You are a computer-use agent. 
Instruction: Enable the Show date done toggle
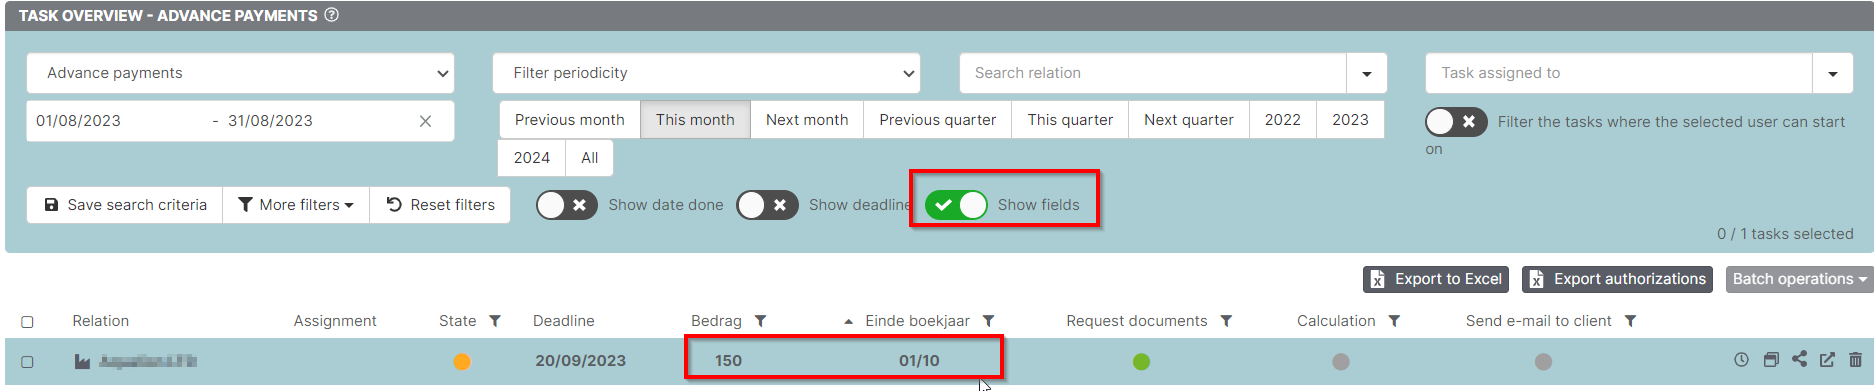(x=567, y=205)
